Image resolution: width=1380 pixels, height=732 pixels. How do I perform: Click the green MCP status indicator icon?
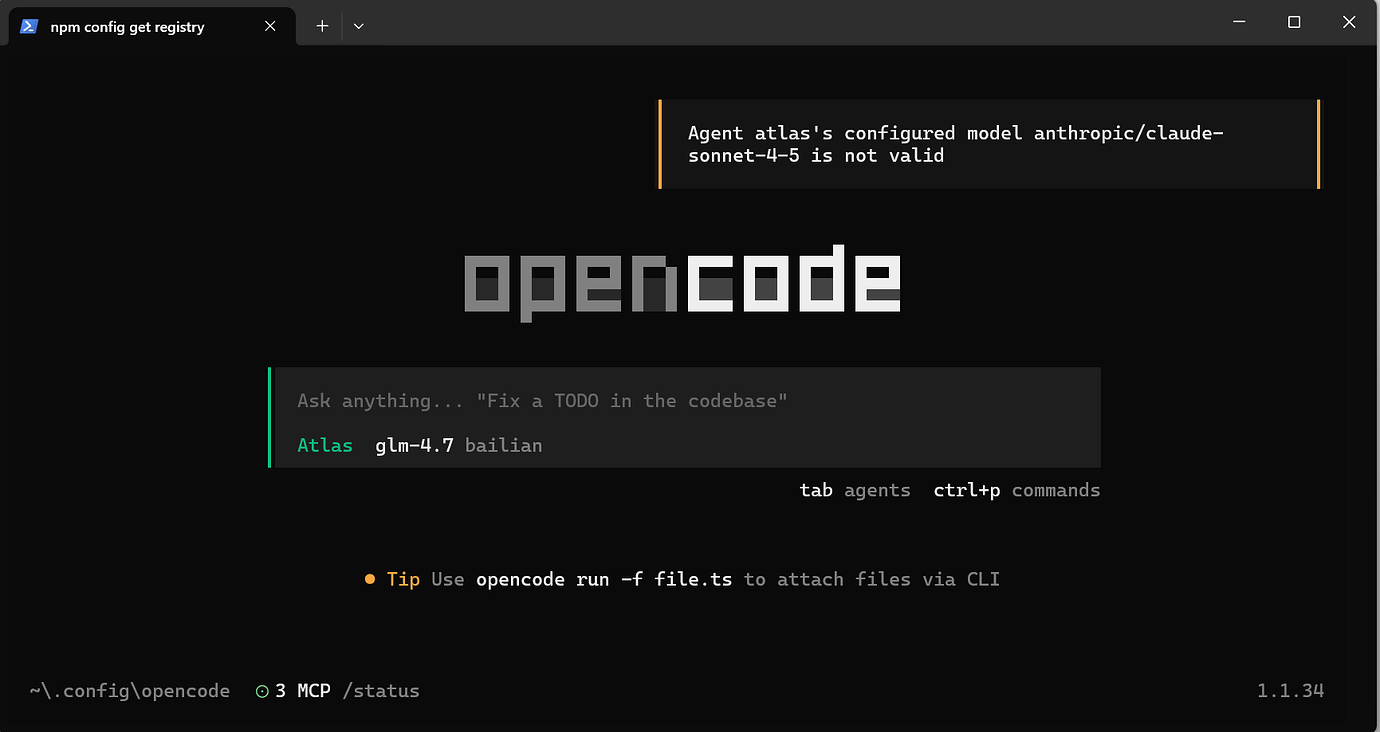click(x=262, y=691)
